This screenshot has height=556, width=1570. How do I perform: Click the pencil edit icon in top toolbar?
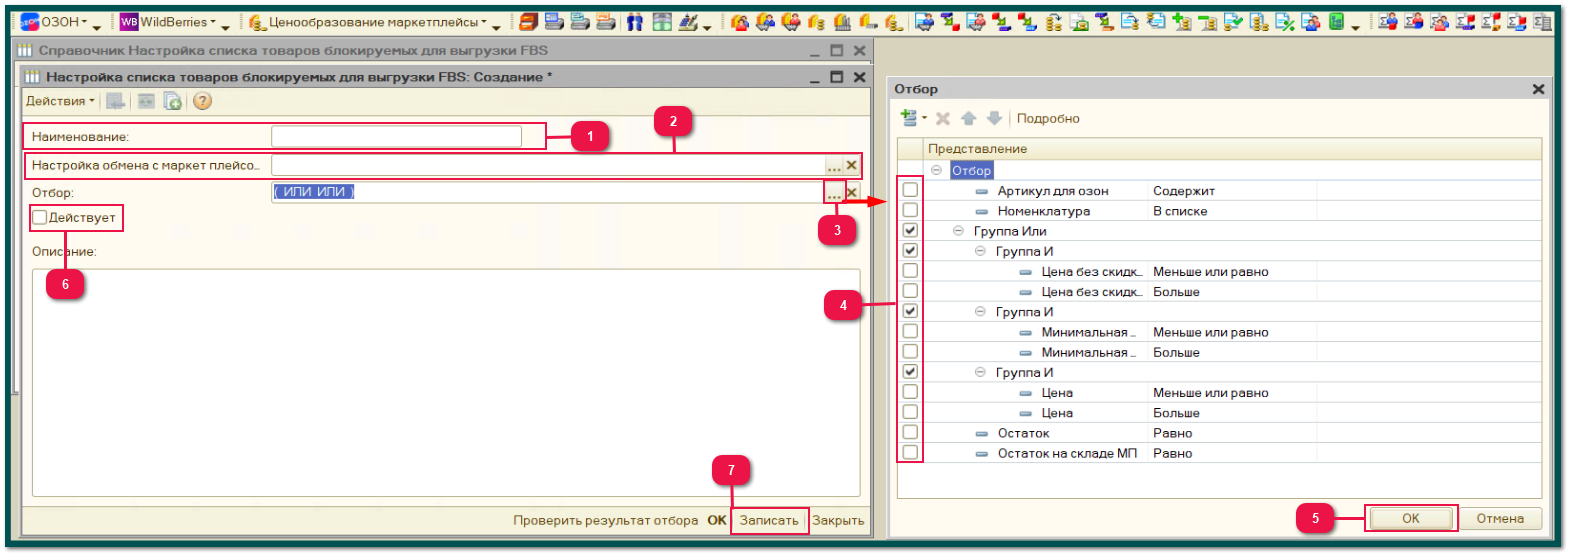pos(688,22)
